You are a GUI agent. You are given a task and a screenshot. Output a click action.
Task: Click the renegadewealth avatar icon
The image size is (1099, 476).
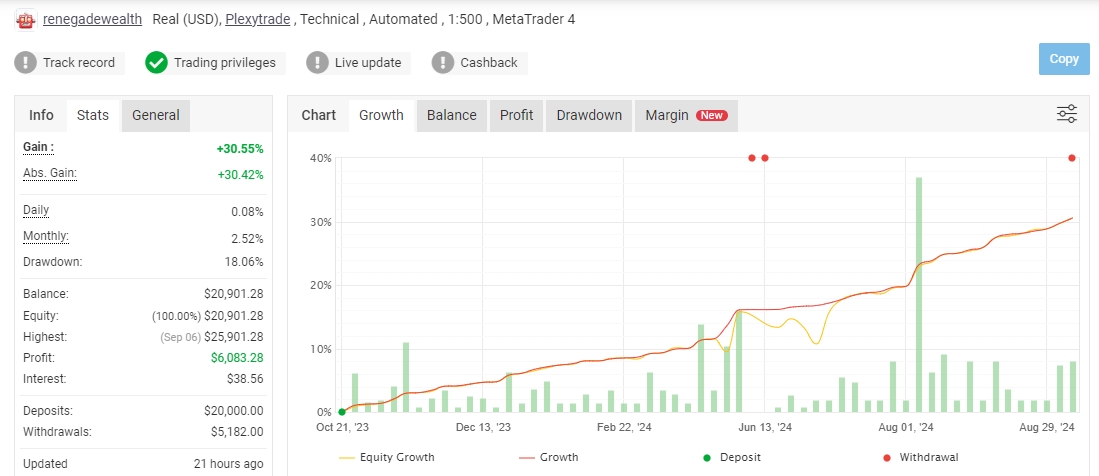coord(26,20)
